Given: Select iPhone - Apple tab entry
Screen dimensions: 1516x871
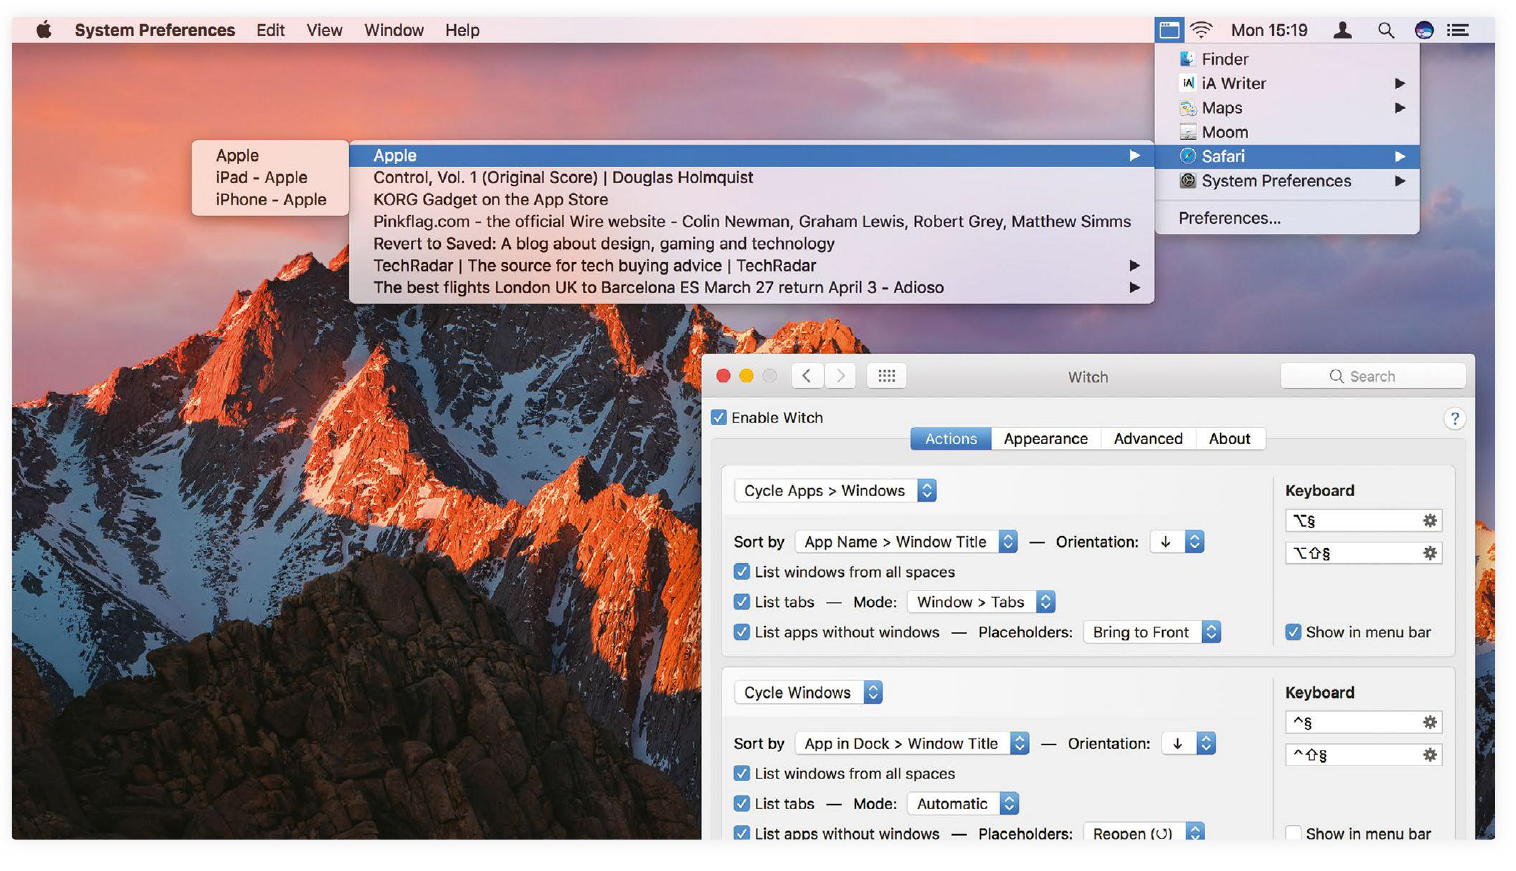Looking at the screenshot, I should coord(270,200).
